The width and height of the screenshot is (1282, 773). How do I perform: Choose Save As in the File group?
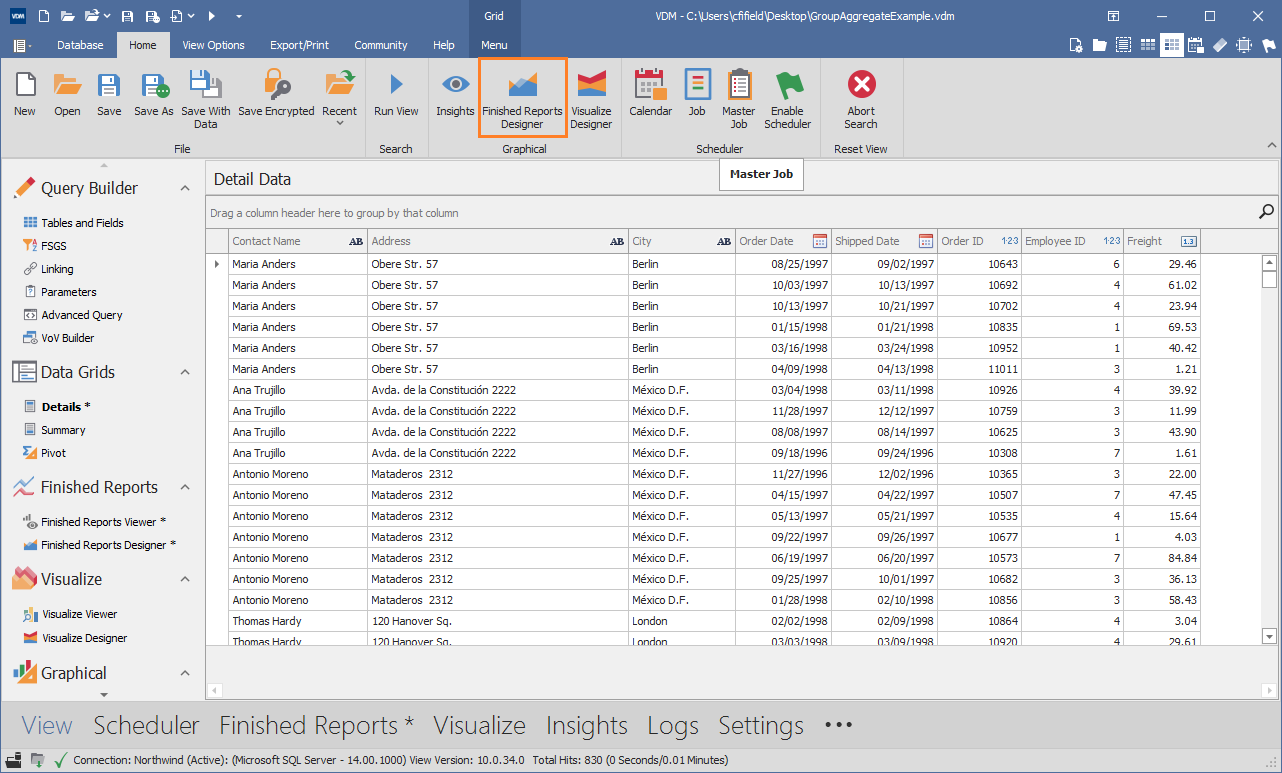tap(154, 95)
